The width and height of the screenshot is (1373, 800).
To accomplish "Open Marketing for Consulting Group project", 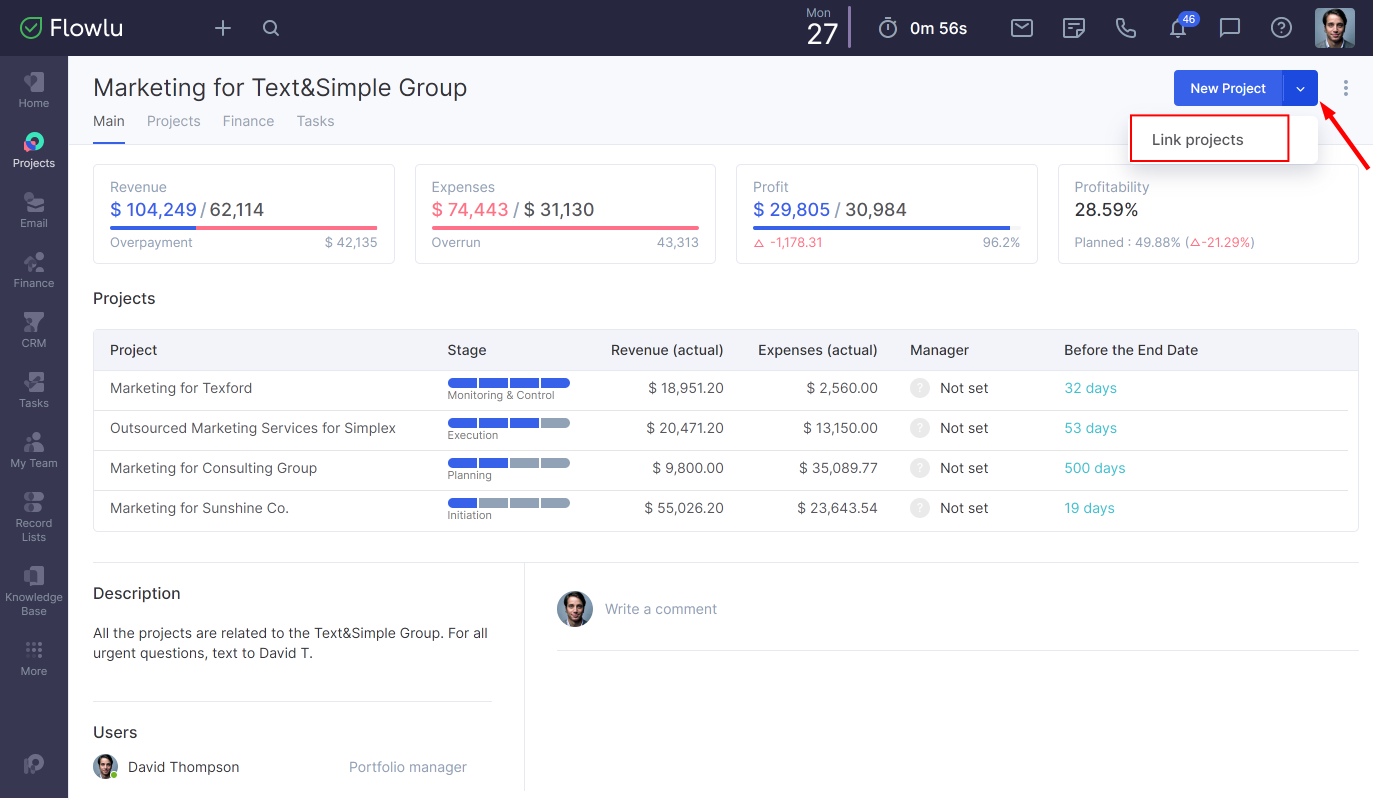I will pos(213,468).
